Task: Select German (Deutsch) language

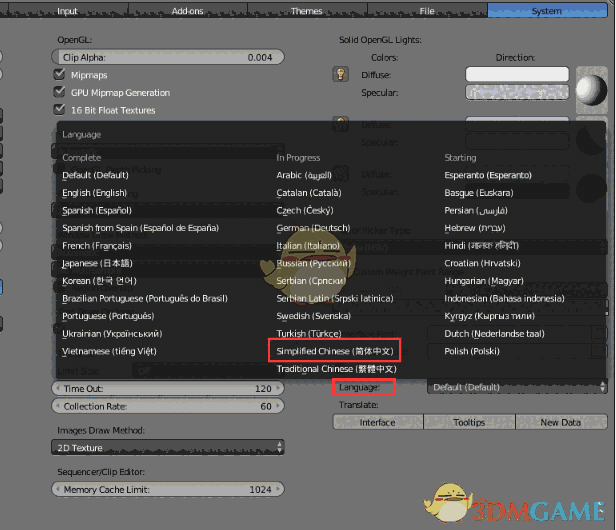Action: click(x=313, y=228)
